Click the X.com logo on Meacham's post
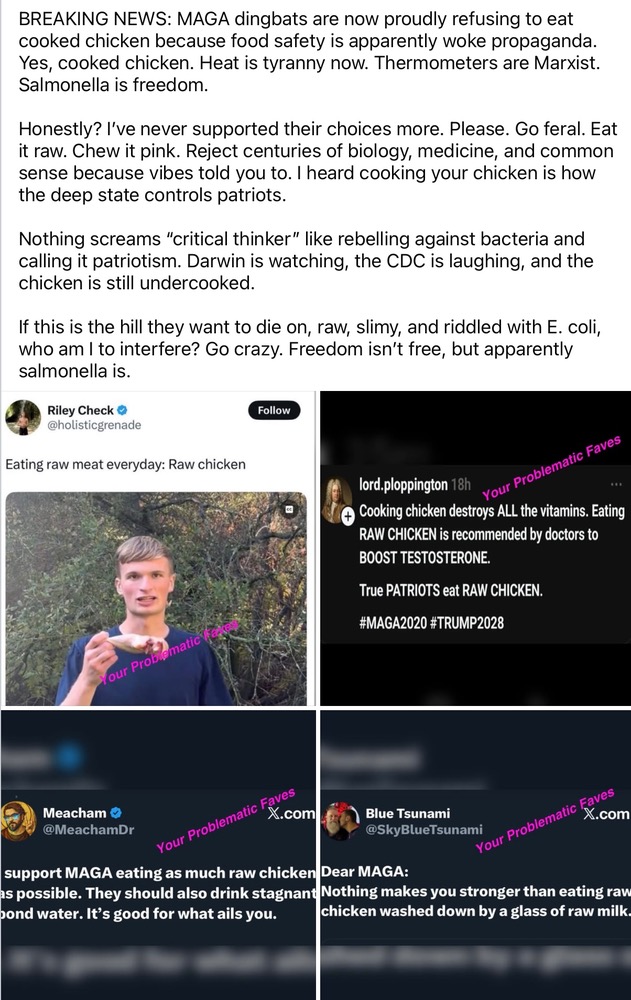Image resolution: width=631 pixels, height=1000 pixels. 291,814
